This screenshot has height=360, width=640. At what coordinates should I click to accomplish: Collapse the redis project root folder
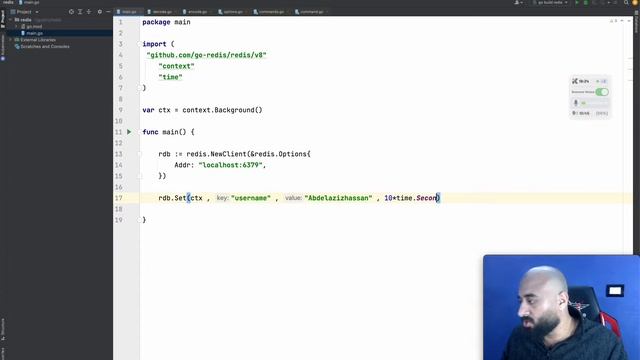(11, 20)
